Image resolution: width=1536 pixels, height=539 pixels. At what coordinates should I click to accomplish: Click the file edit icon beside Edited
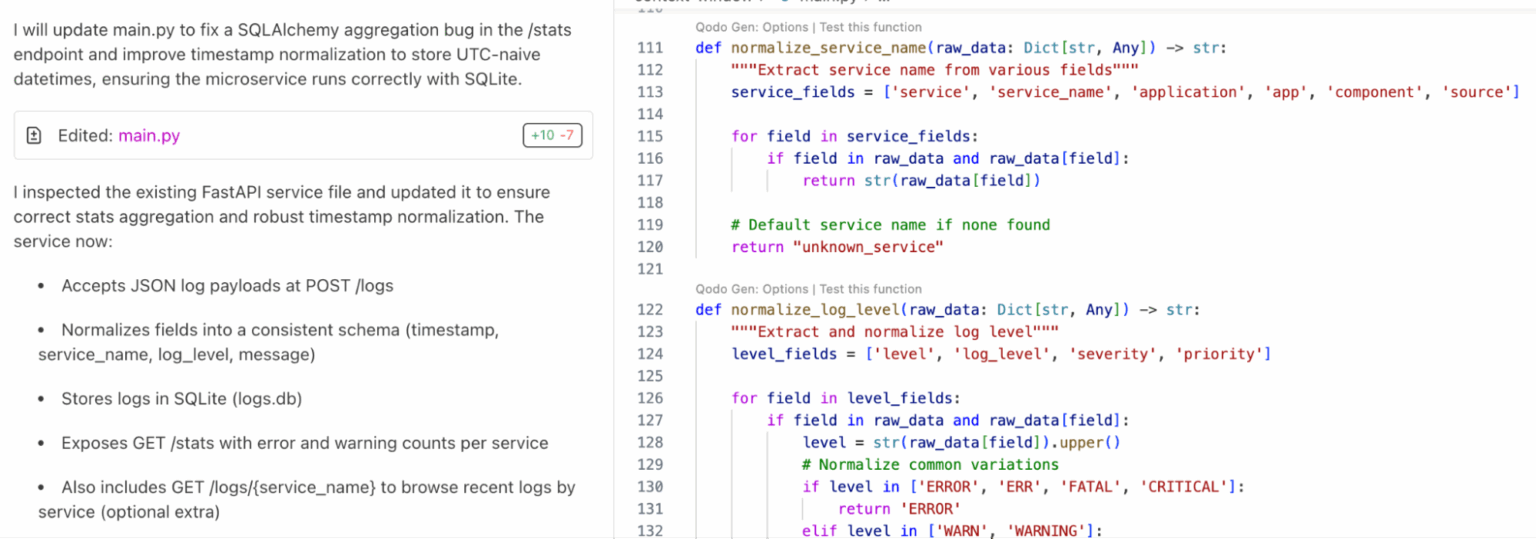(x=34, y=135)
